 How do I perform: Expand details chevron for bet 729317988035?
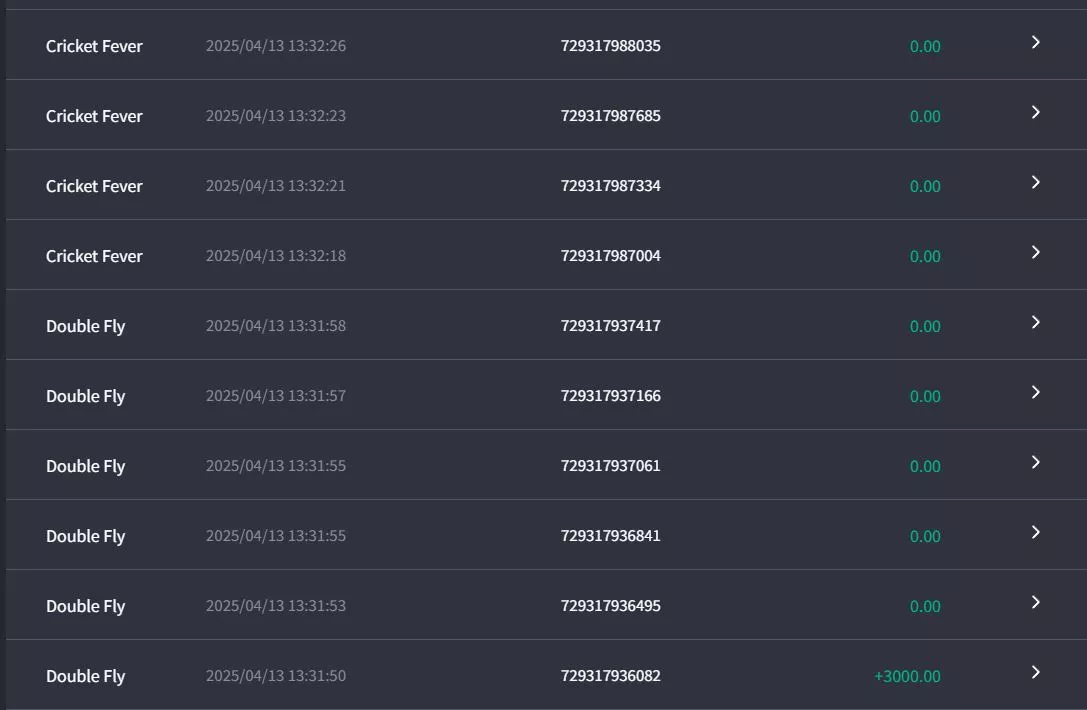(1036, 42)
